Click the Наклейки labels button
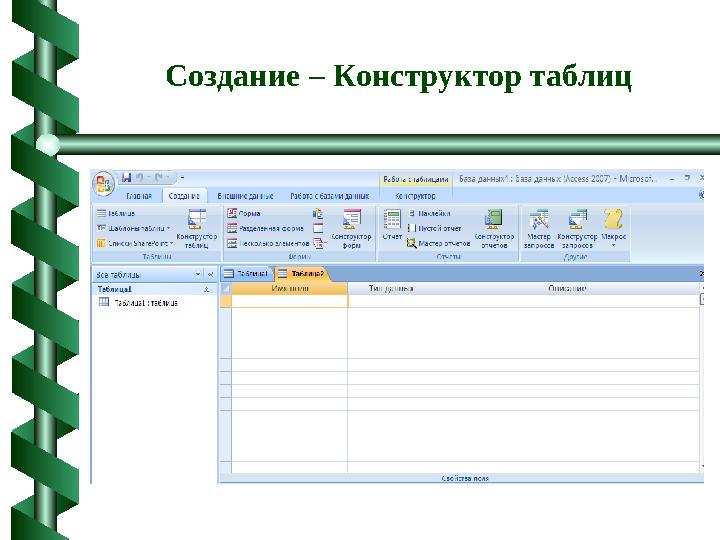This screenshot has width=720, height=540. pyautogui.click(x=429, y=214)
